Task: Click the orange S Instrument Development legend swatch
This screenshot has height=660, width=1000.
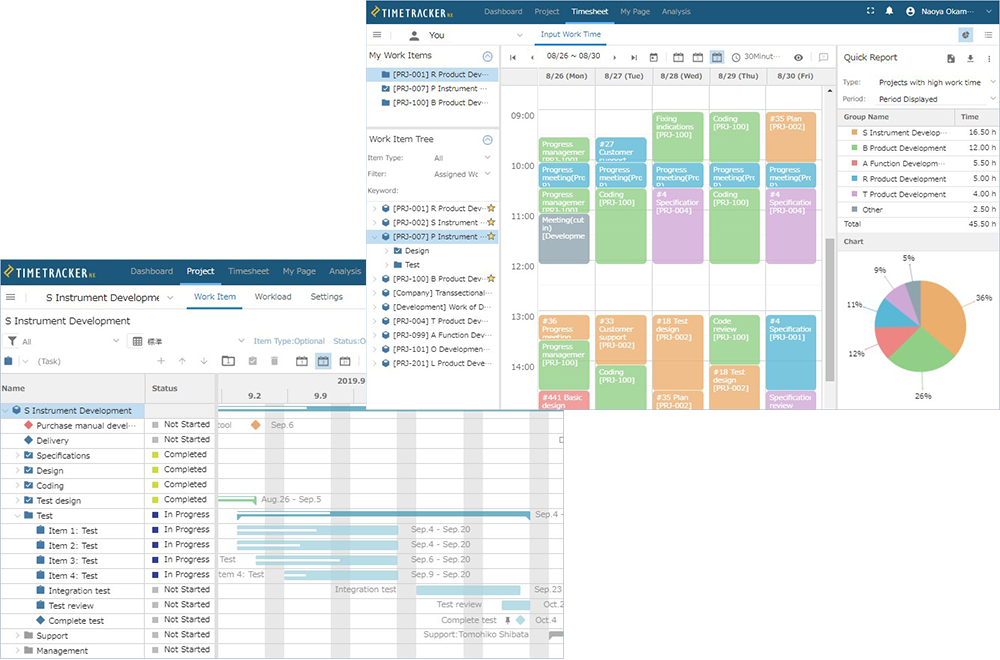Action: (852, 132)
